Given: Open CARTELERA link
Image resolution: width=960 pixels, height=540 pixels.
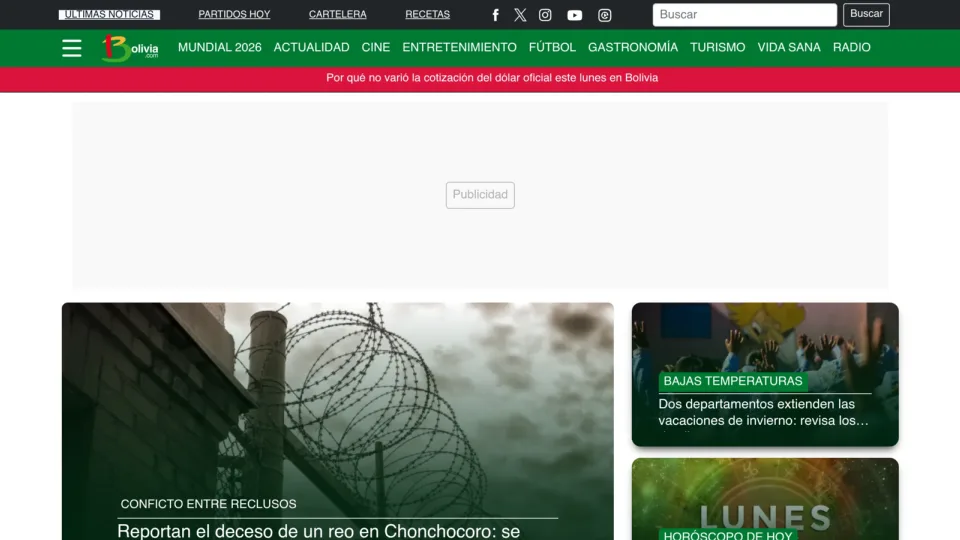Looking at the screenshot, I should [337, 14].
